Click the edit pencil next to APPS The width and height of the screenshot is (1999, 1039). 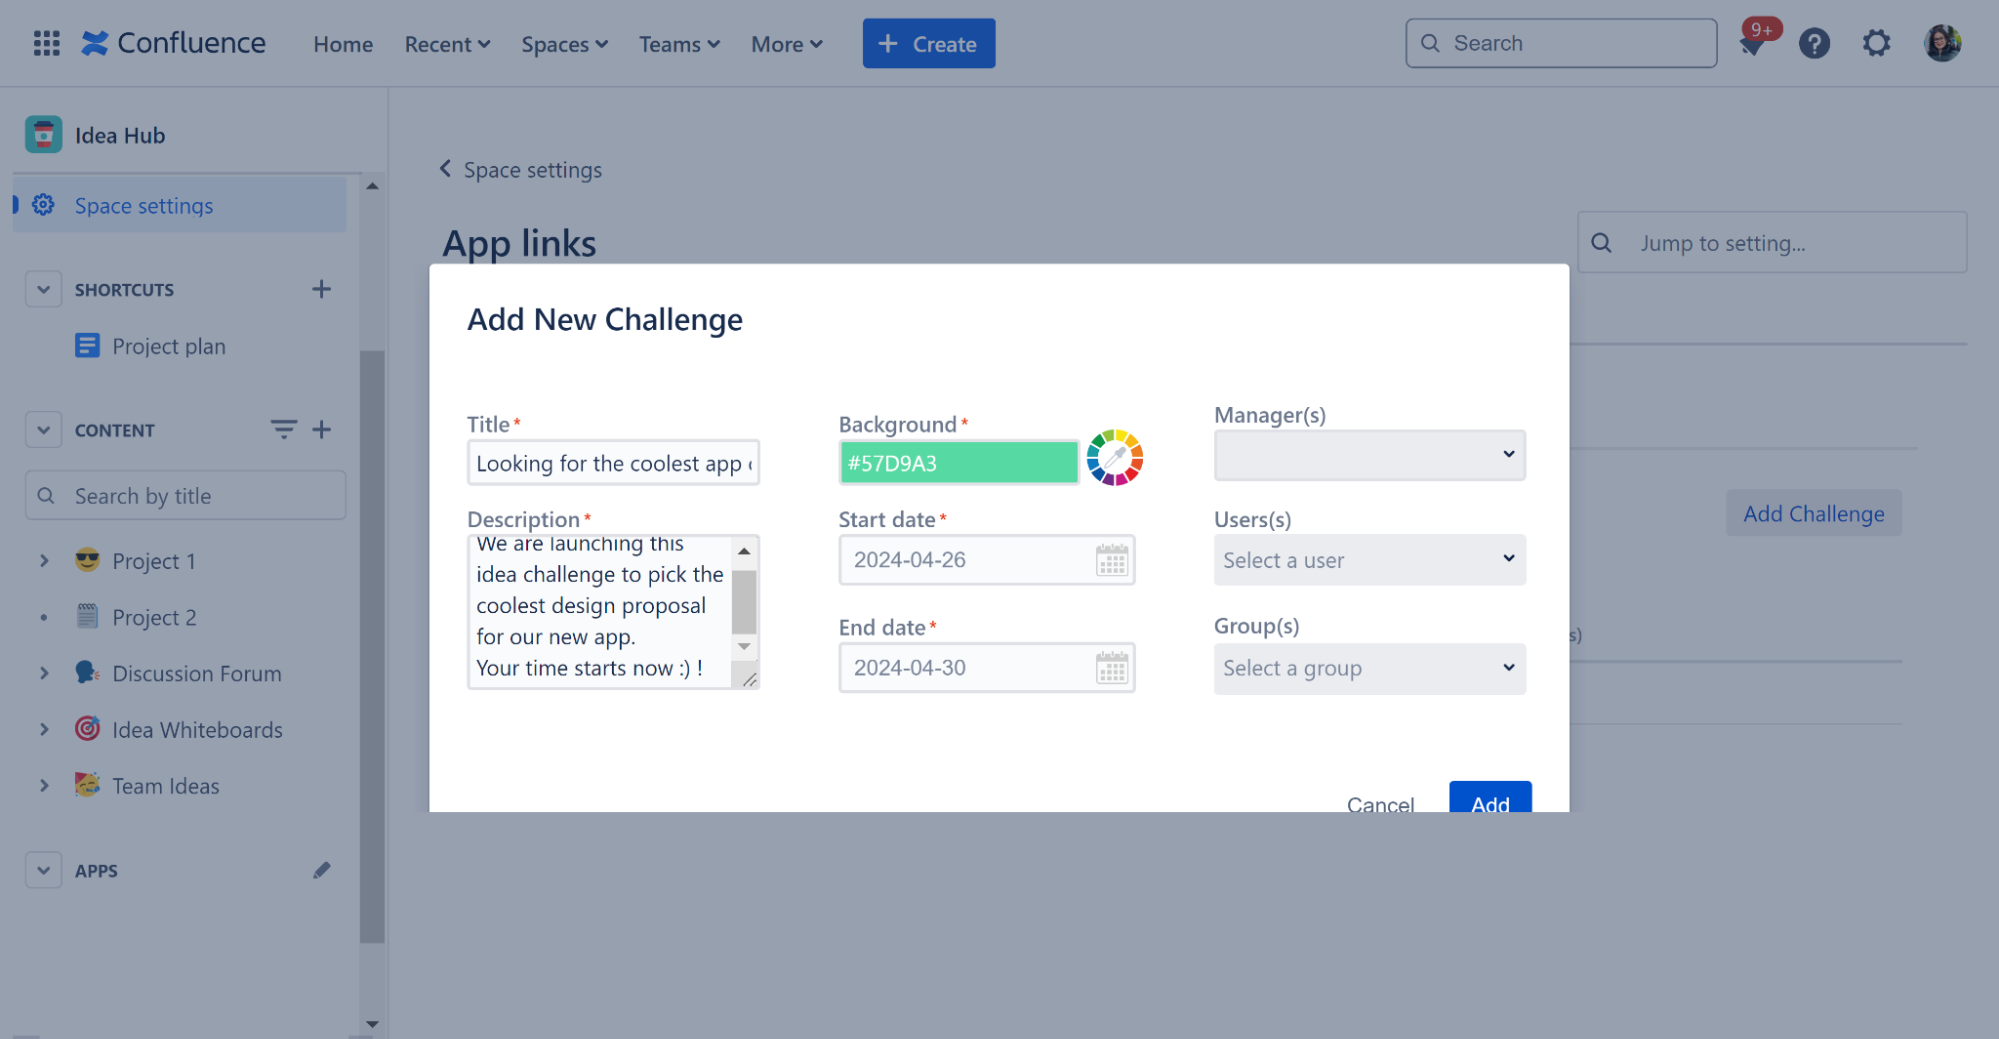321,870
